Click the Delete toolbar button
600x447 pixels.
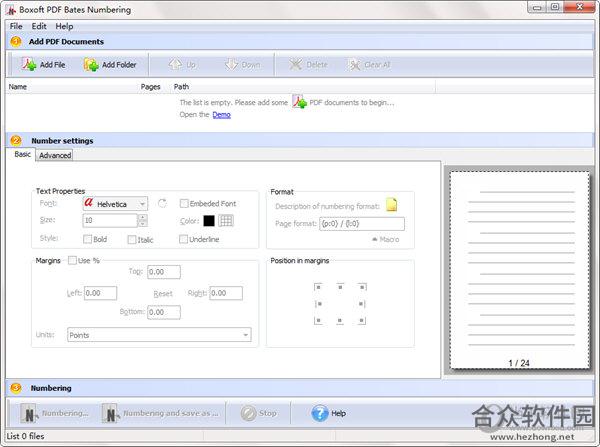(308, 64)
